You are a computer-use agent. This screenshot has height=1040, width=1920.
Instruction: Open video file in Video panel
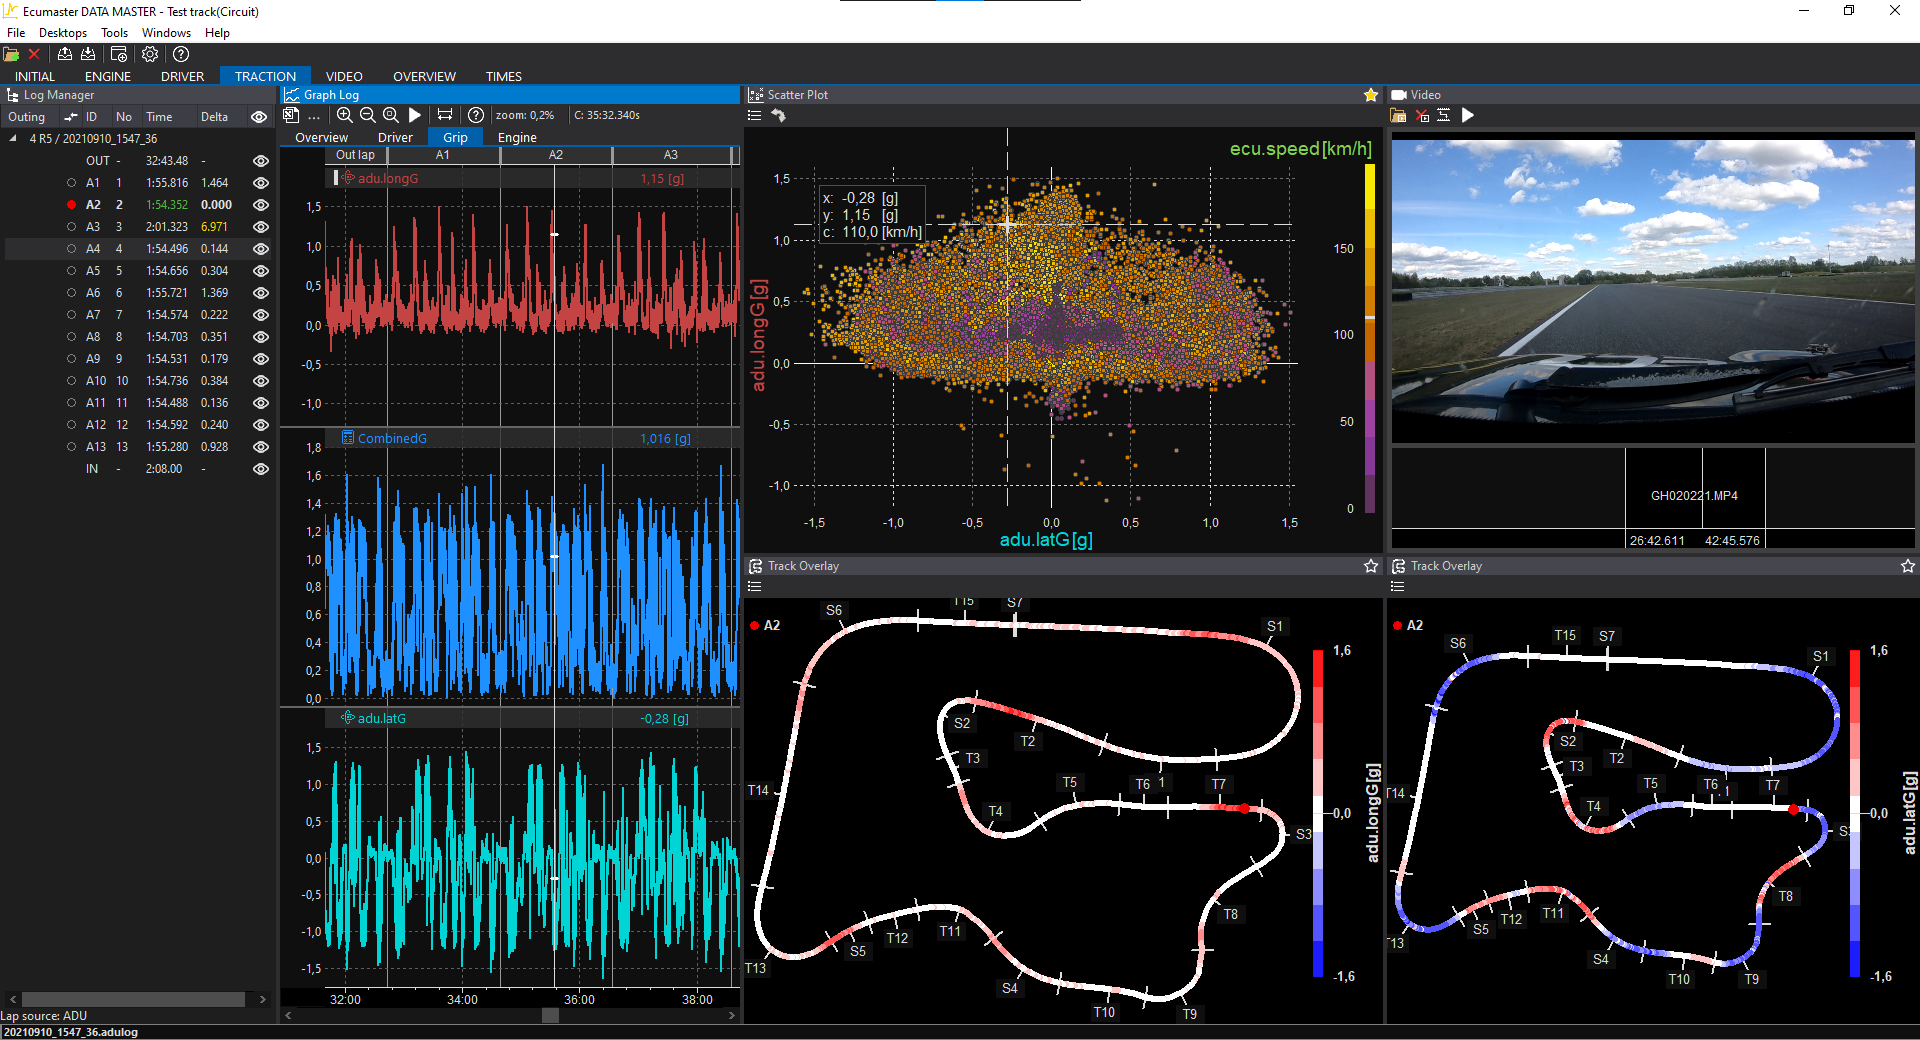pyautogui.click(x=1398, y=116)
